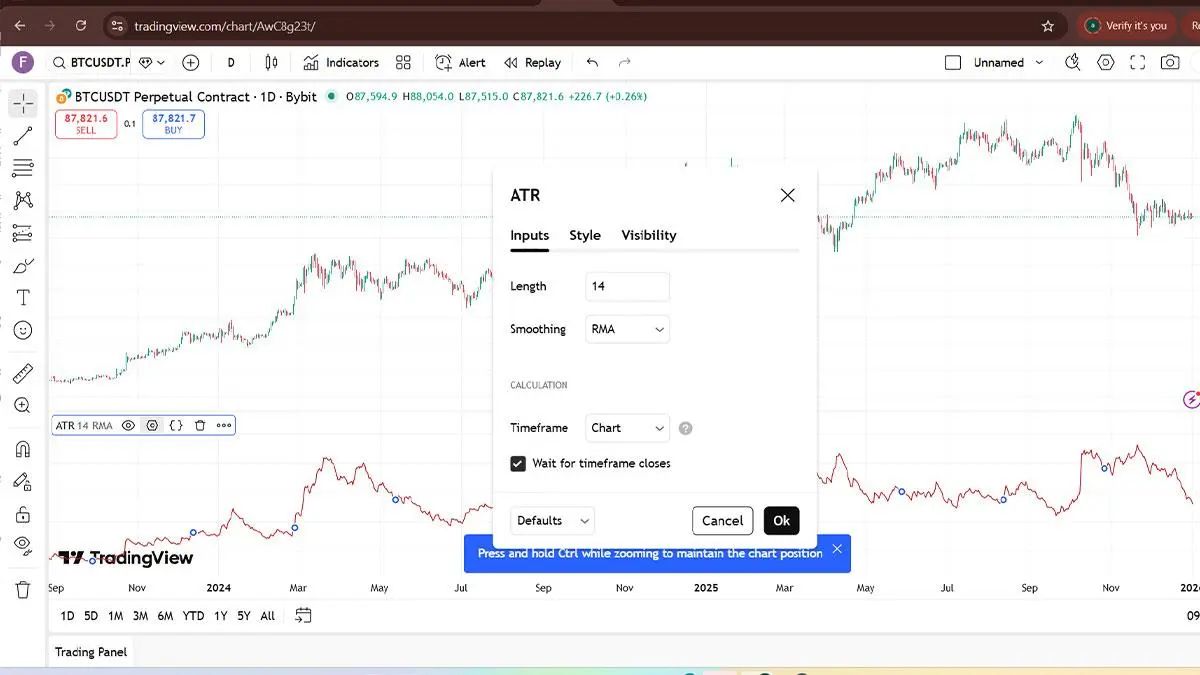Switch to the Style tab

pos(585,235)
